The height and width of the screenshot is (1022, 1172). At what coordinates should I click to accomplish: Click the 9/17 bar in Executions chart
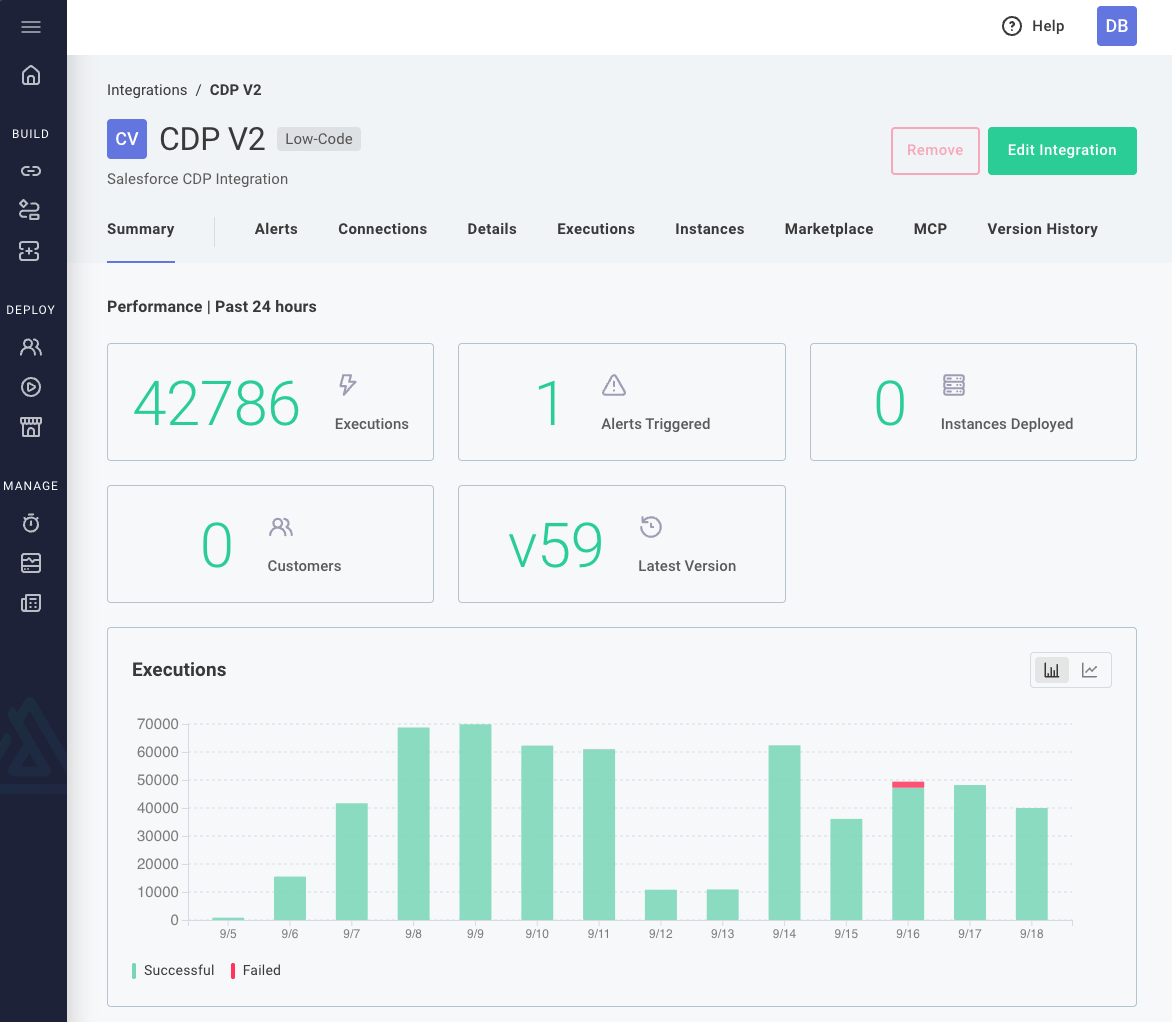click(x=969, y=852)
